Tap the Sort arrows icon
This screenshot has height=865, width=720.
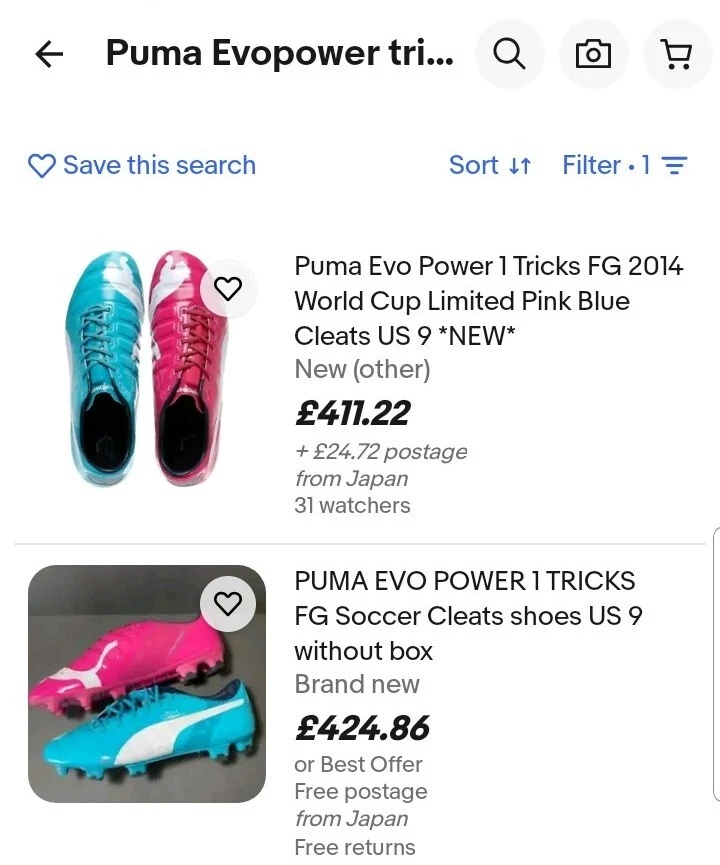point(520,166)
